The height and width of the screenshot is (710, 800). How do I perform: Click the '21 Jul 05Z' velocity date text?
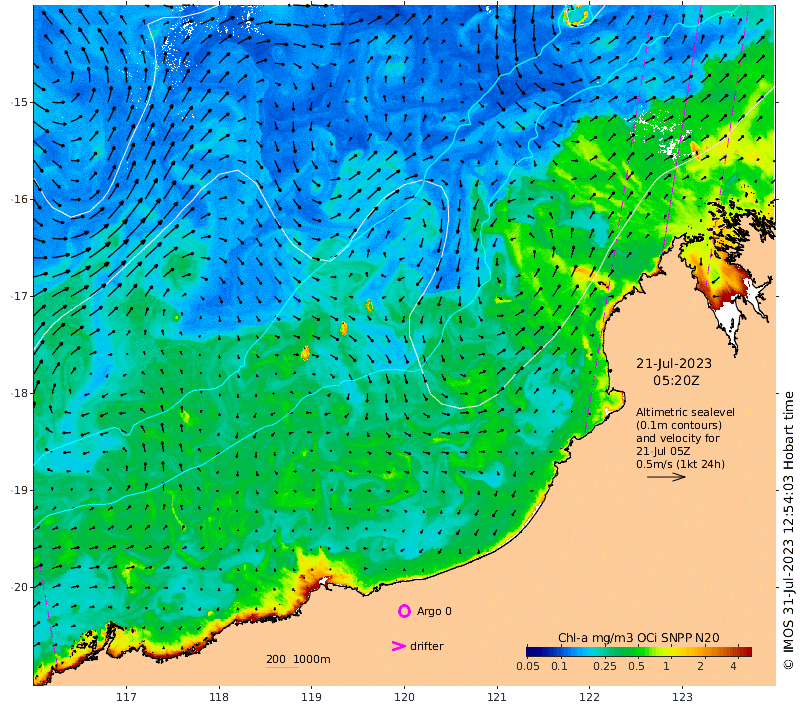coord(663,451)
